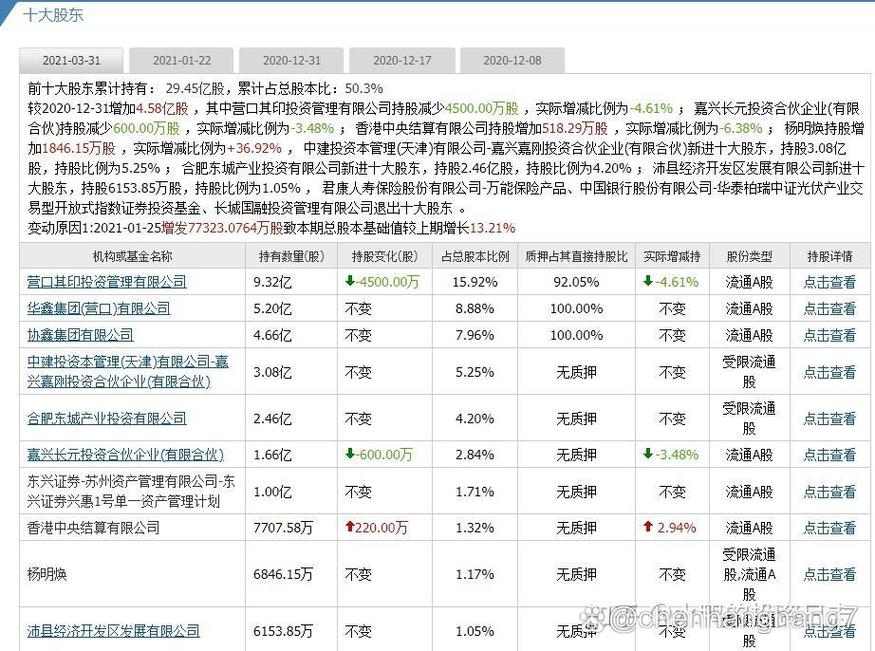Click 点击查看 for 杨明焕 row
This screenshot has width=875, height=651.
(829, 574)
